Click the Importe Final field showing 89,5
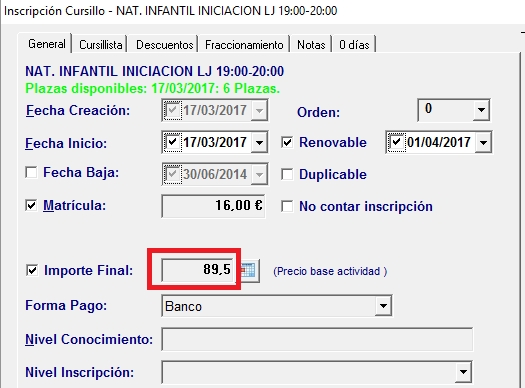Screen dimensions: 525x388 [x=198, y=269]
